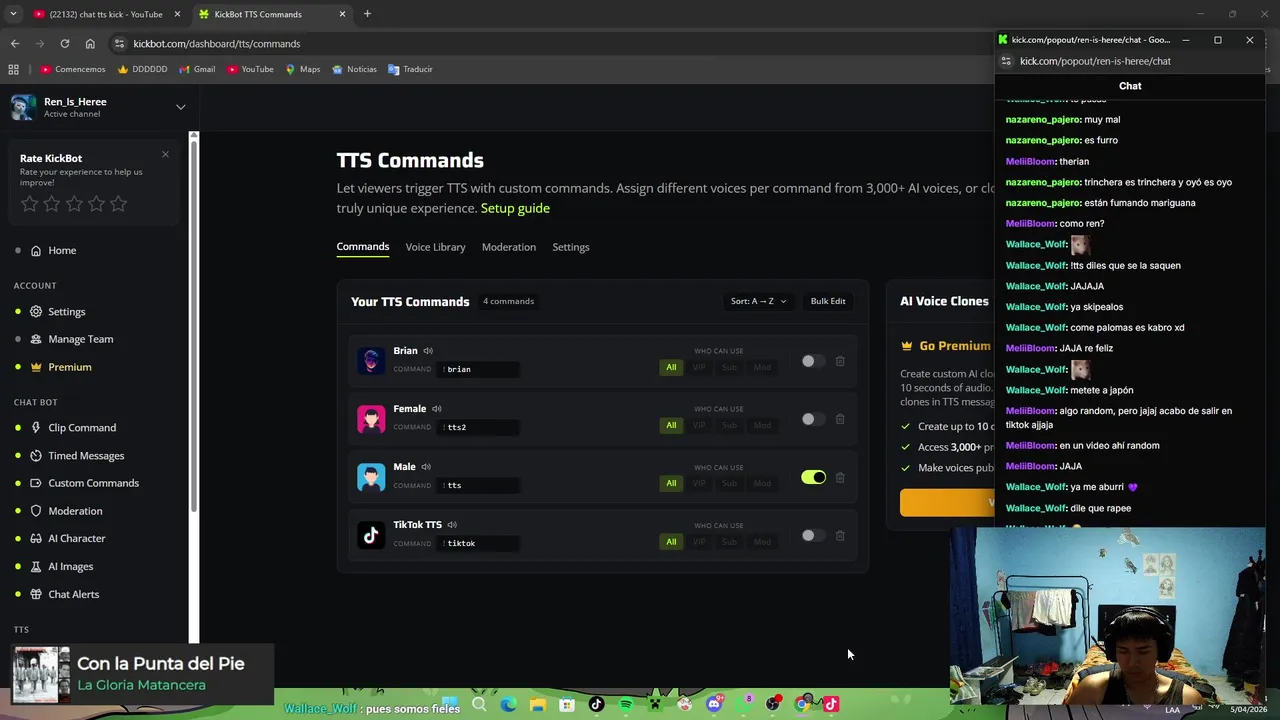
Task: Select VIP permission for the Brian command
Action: tap(699, 367)
